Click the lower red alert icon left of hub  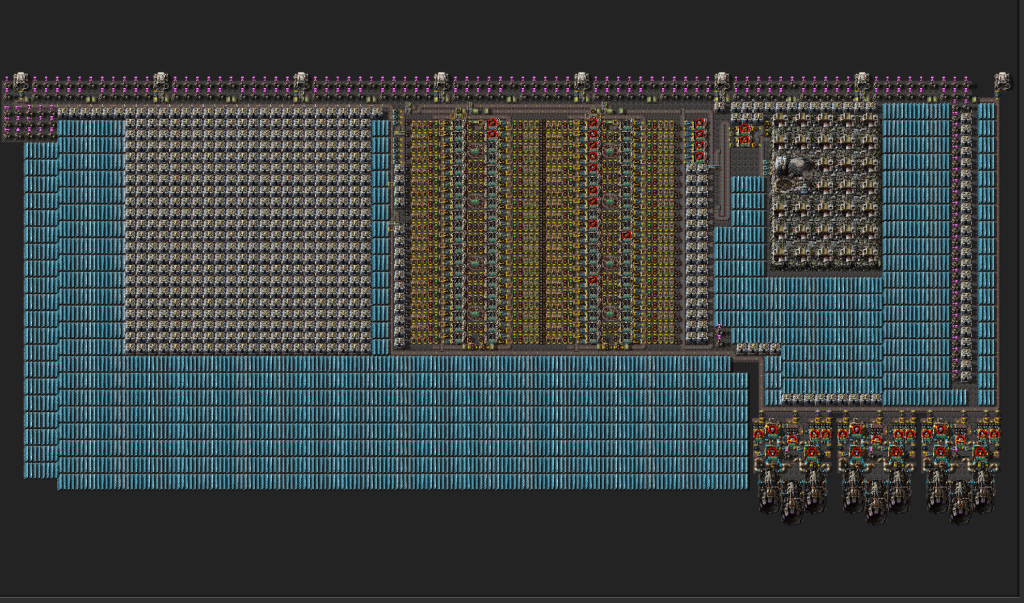(x=744, y=140)
